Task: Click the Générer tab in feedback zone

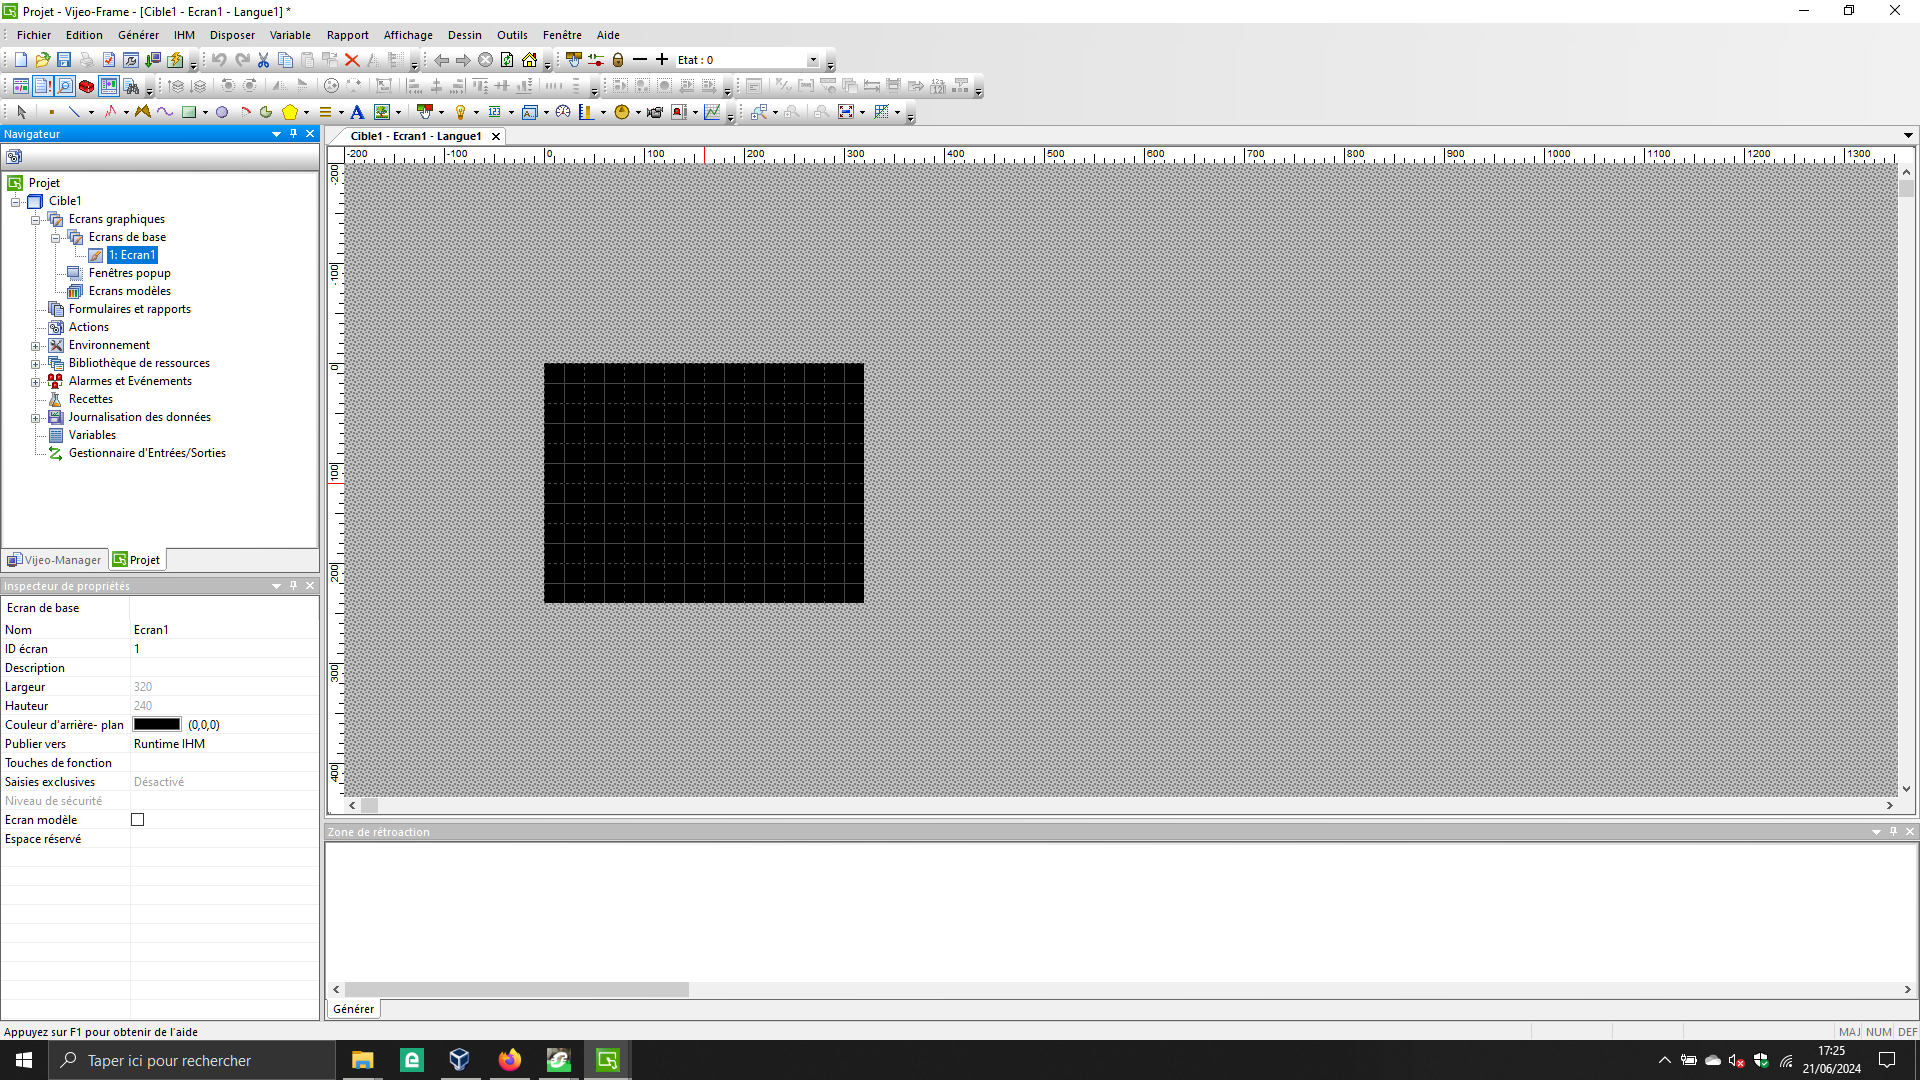Action: click(x=354, y=1009)
